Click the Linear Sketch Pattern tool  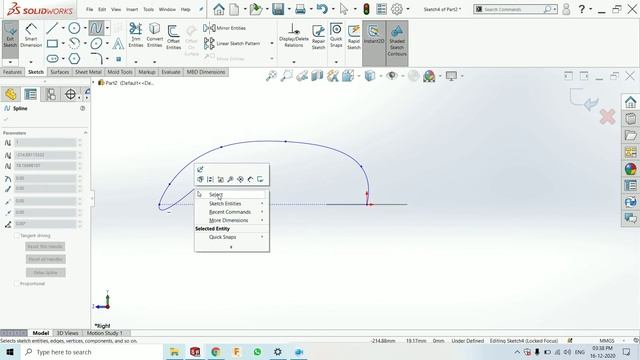(x=232, y=43)
